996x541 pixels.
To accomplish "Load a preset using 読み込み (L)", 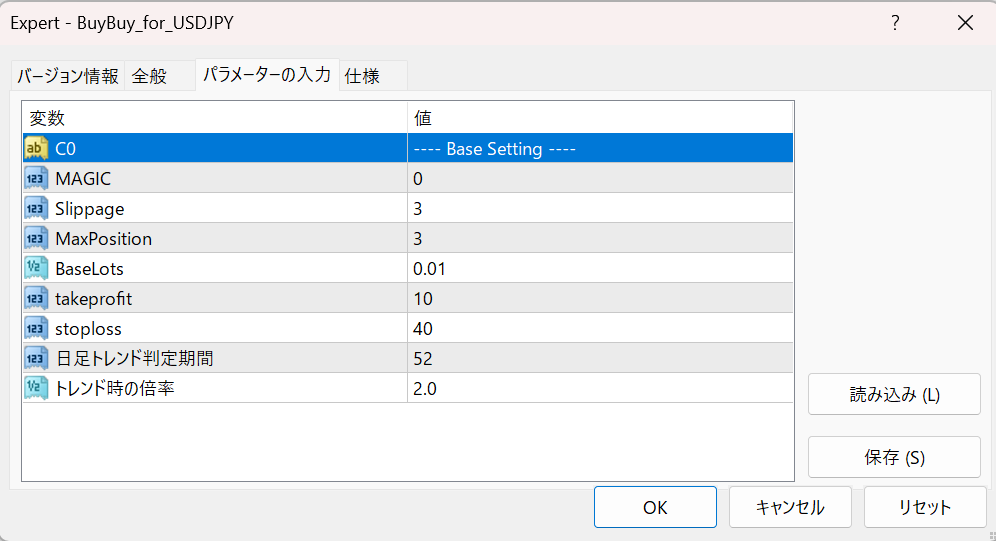I will coord(894,394).
